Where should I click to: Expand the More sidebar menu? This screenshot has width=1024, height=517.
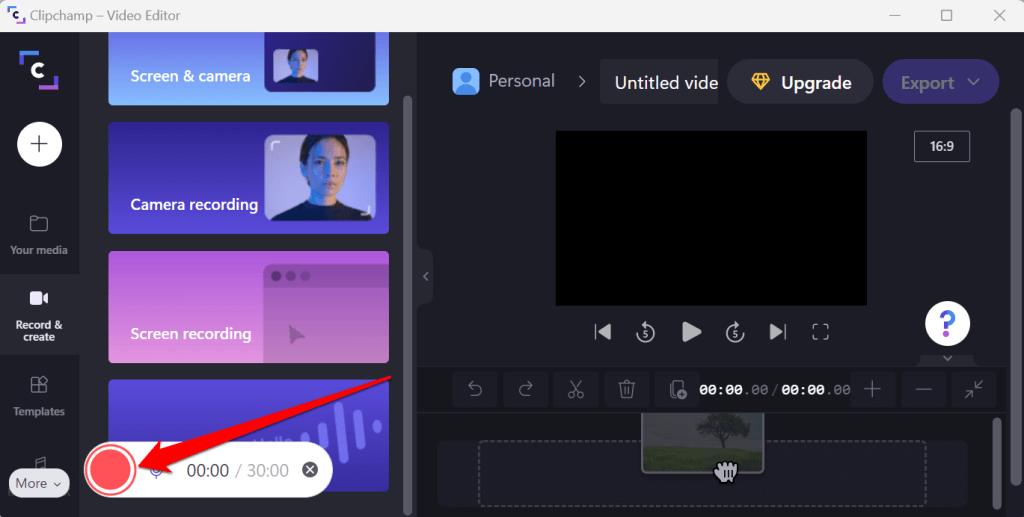pyautogui.click(x=39, y=483)
